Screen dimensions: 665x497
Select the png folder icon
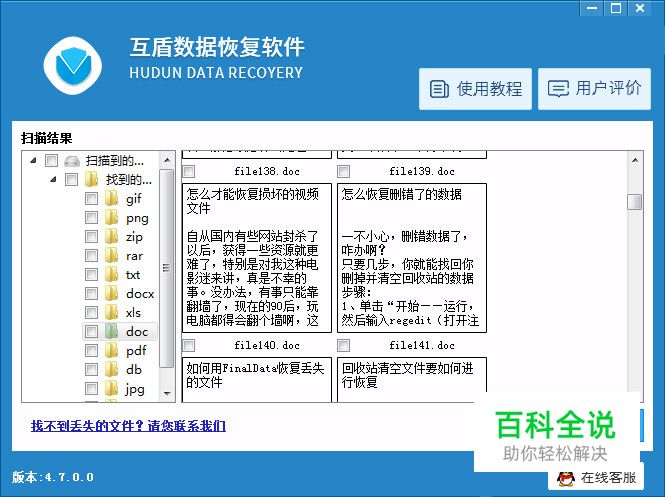(x=111, y=217)
